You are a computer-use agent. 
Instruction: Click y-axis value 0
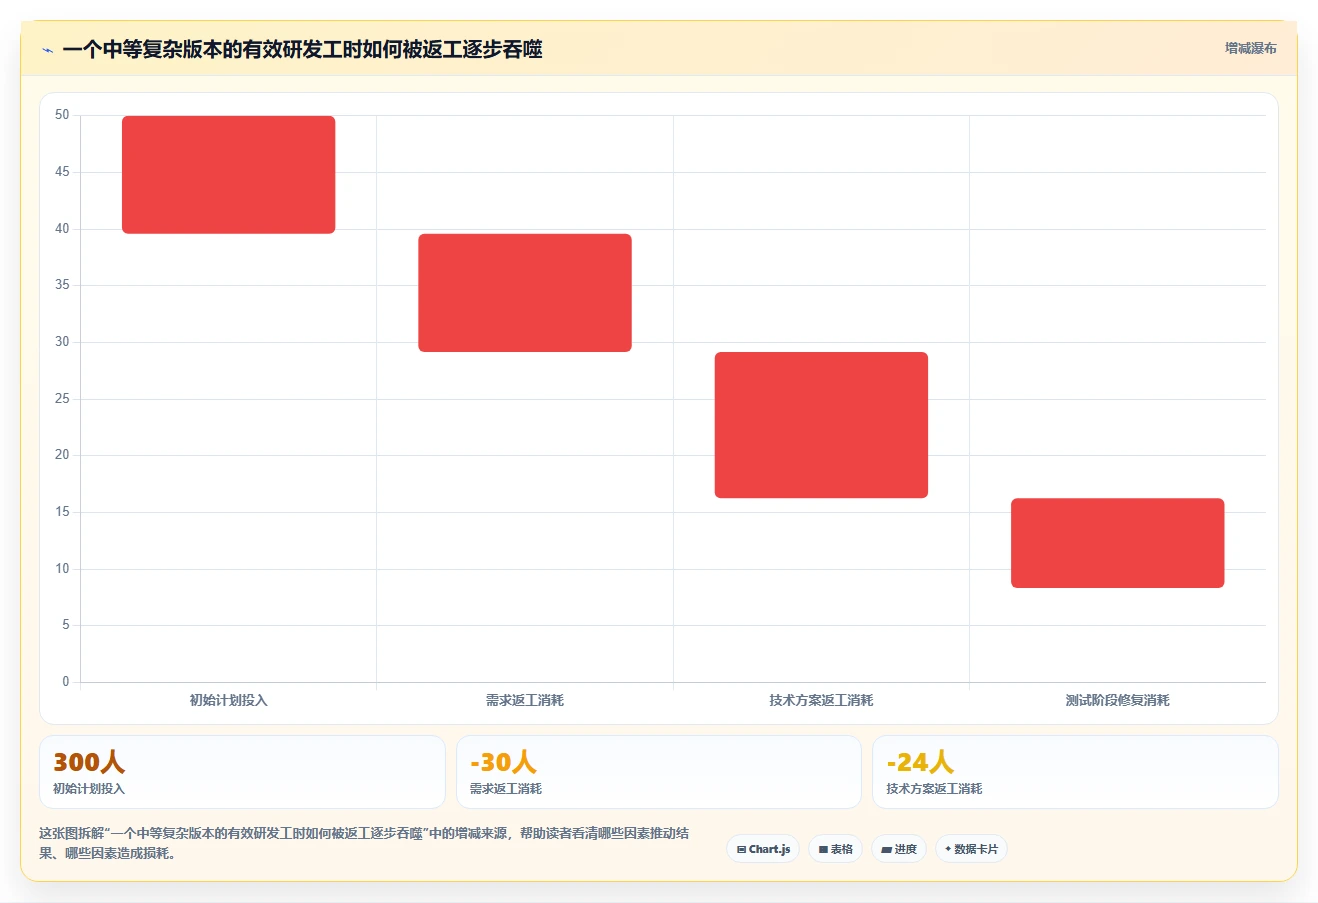point(66,682)
